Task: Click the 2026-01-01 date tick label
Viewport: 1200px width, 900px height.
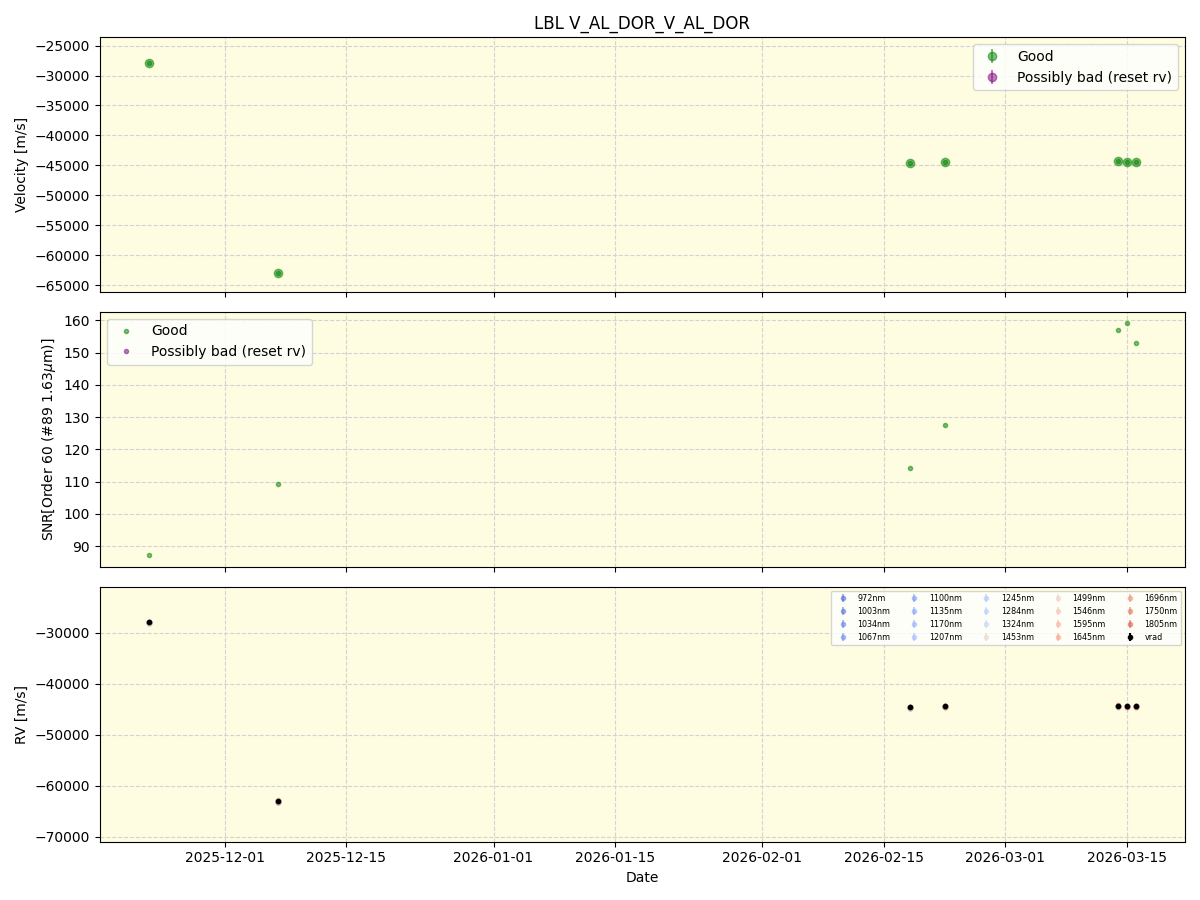Action: (x=494, y=857)
